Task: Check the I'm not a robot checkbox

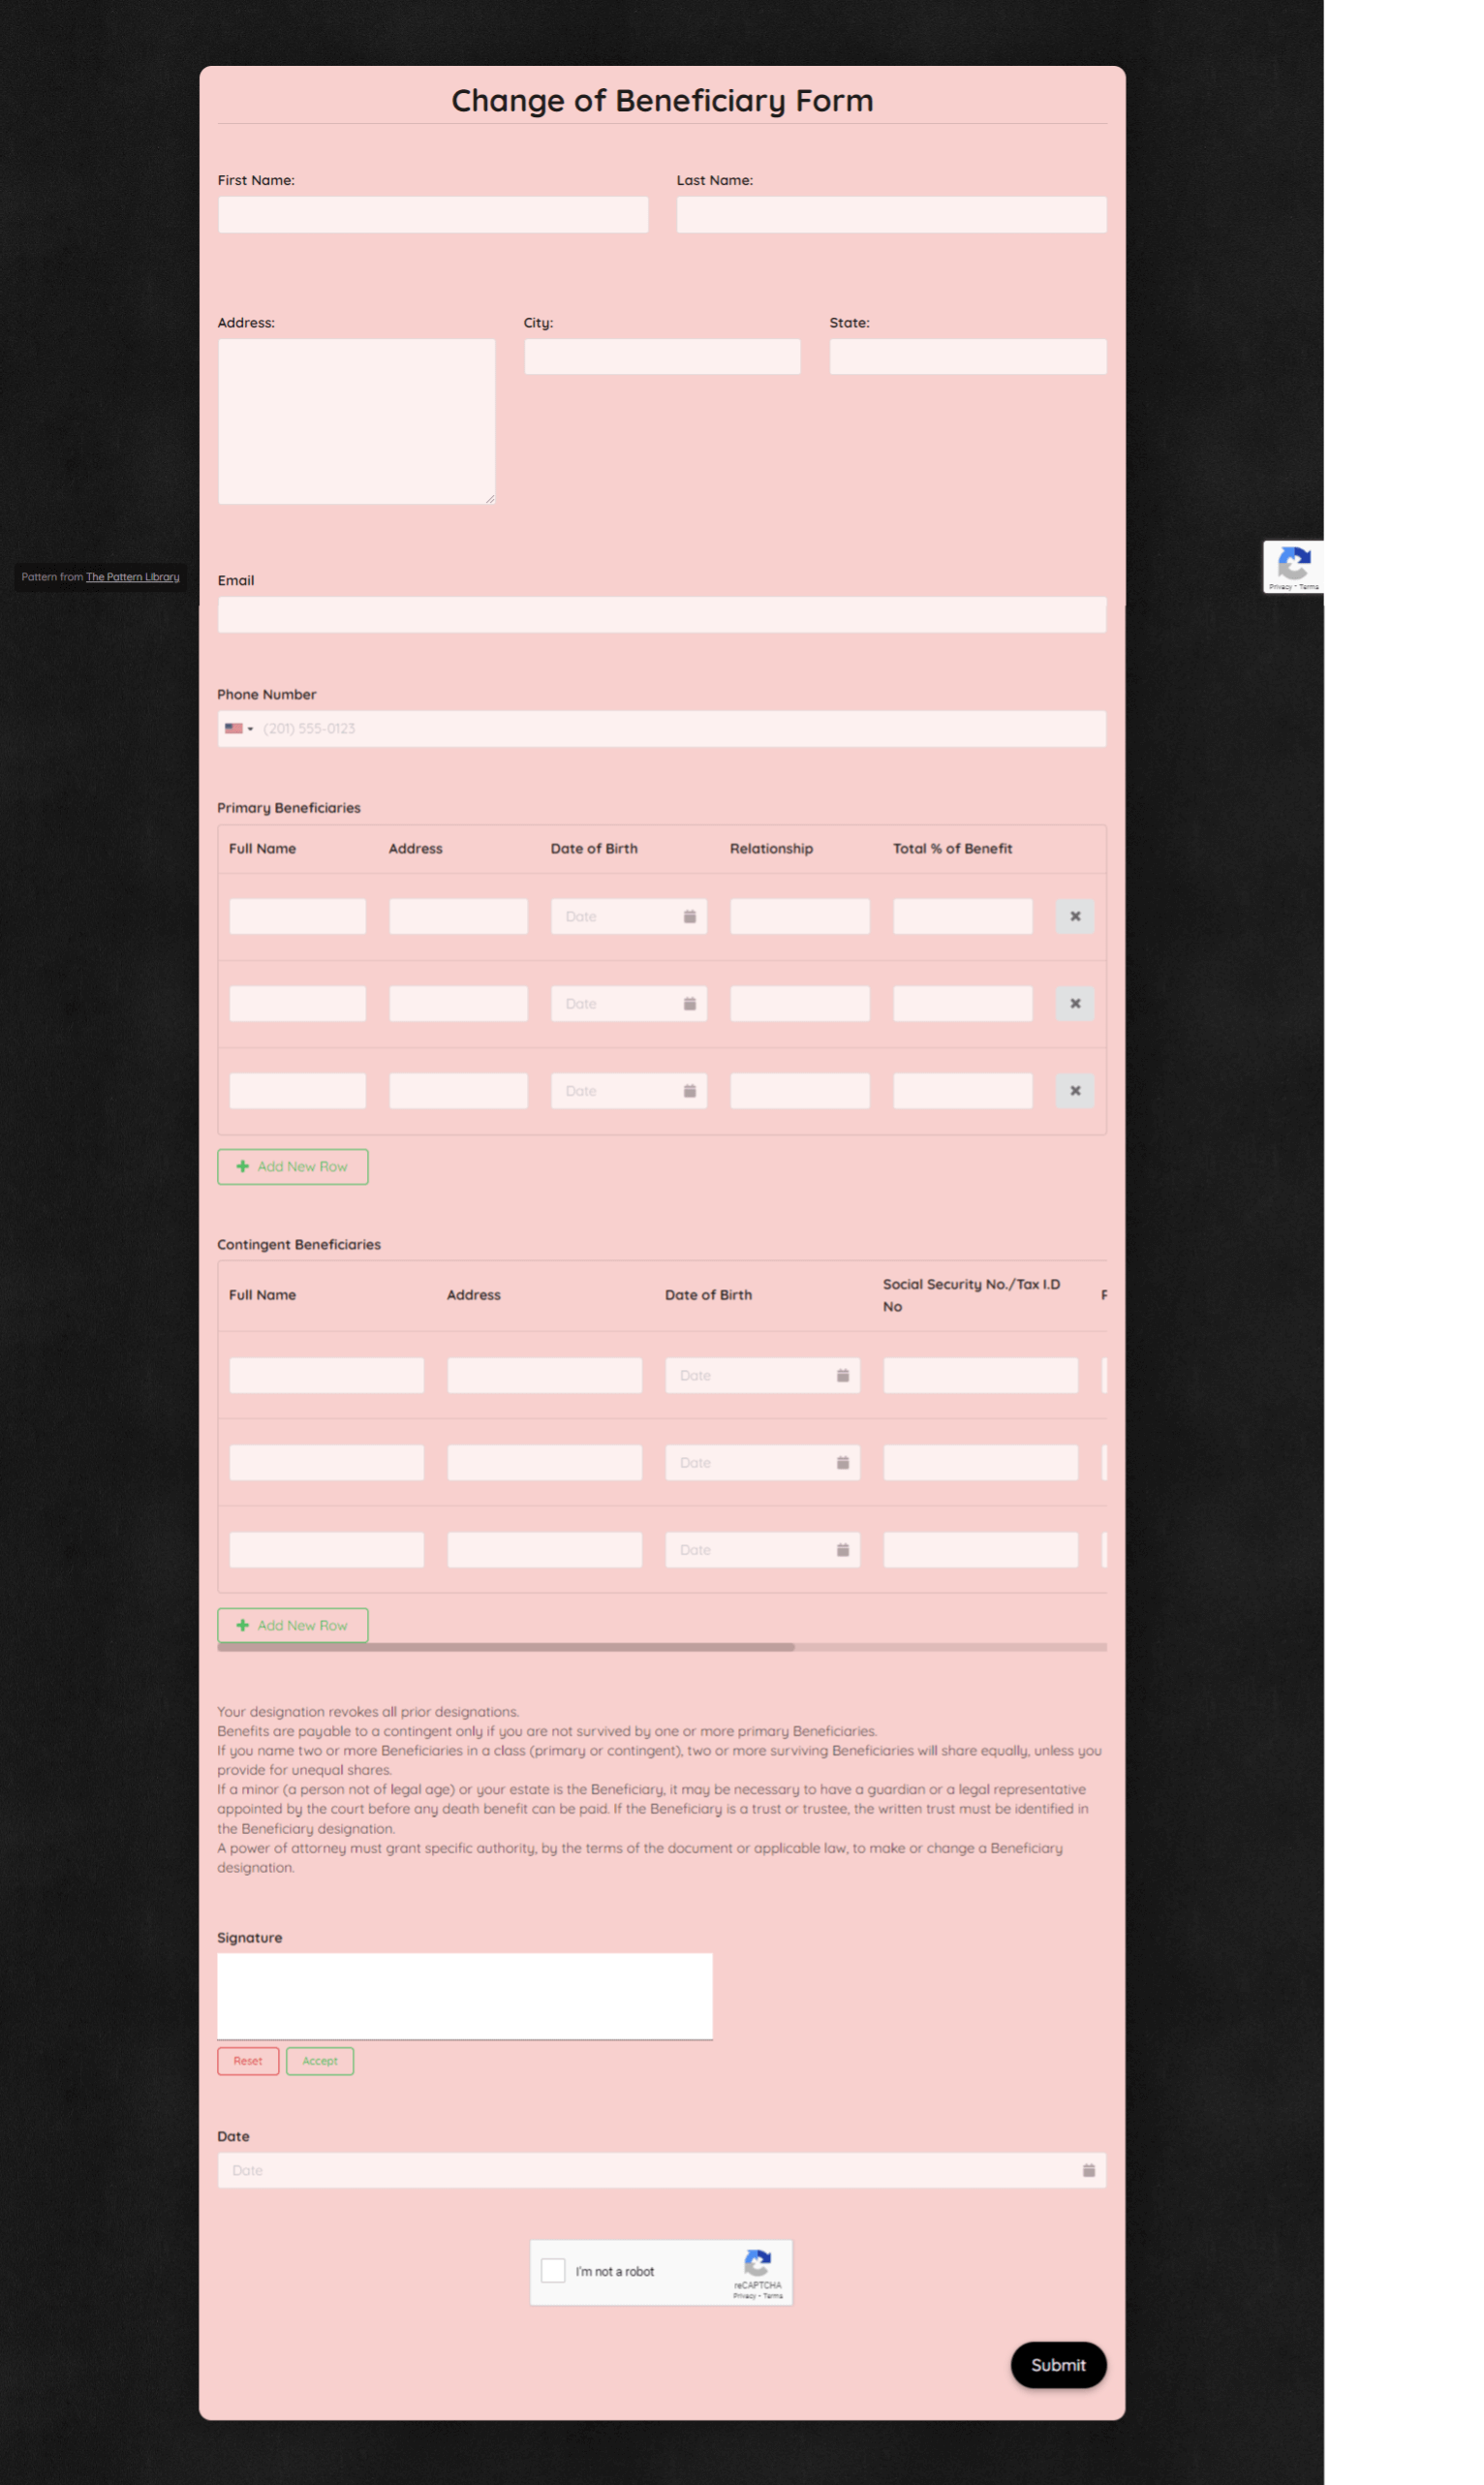Action: [553, 2270]
